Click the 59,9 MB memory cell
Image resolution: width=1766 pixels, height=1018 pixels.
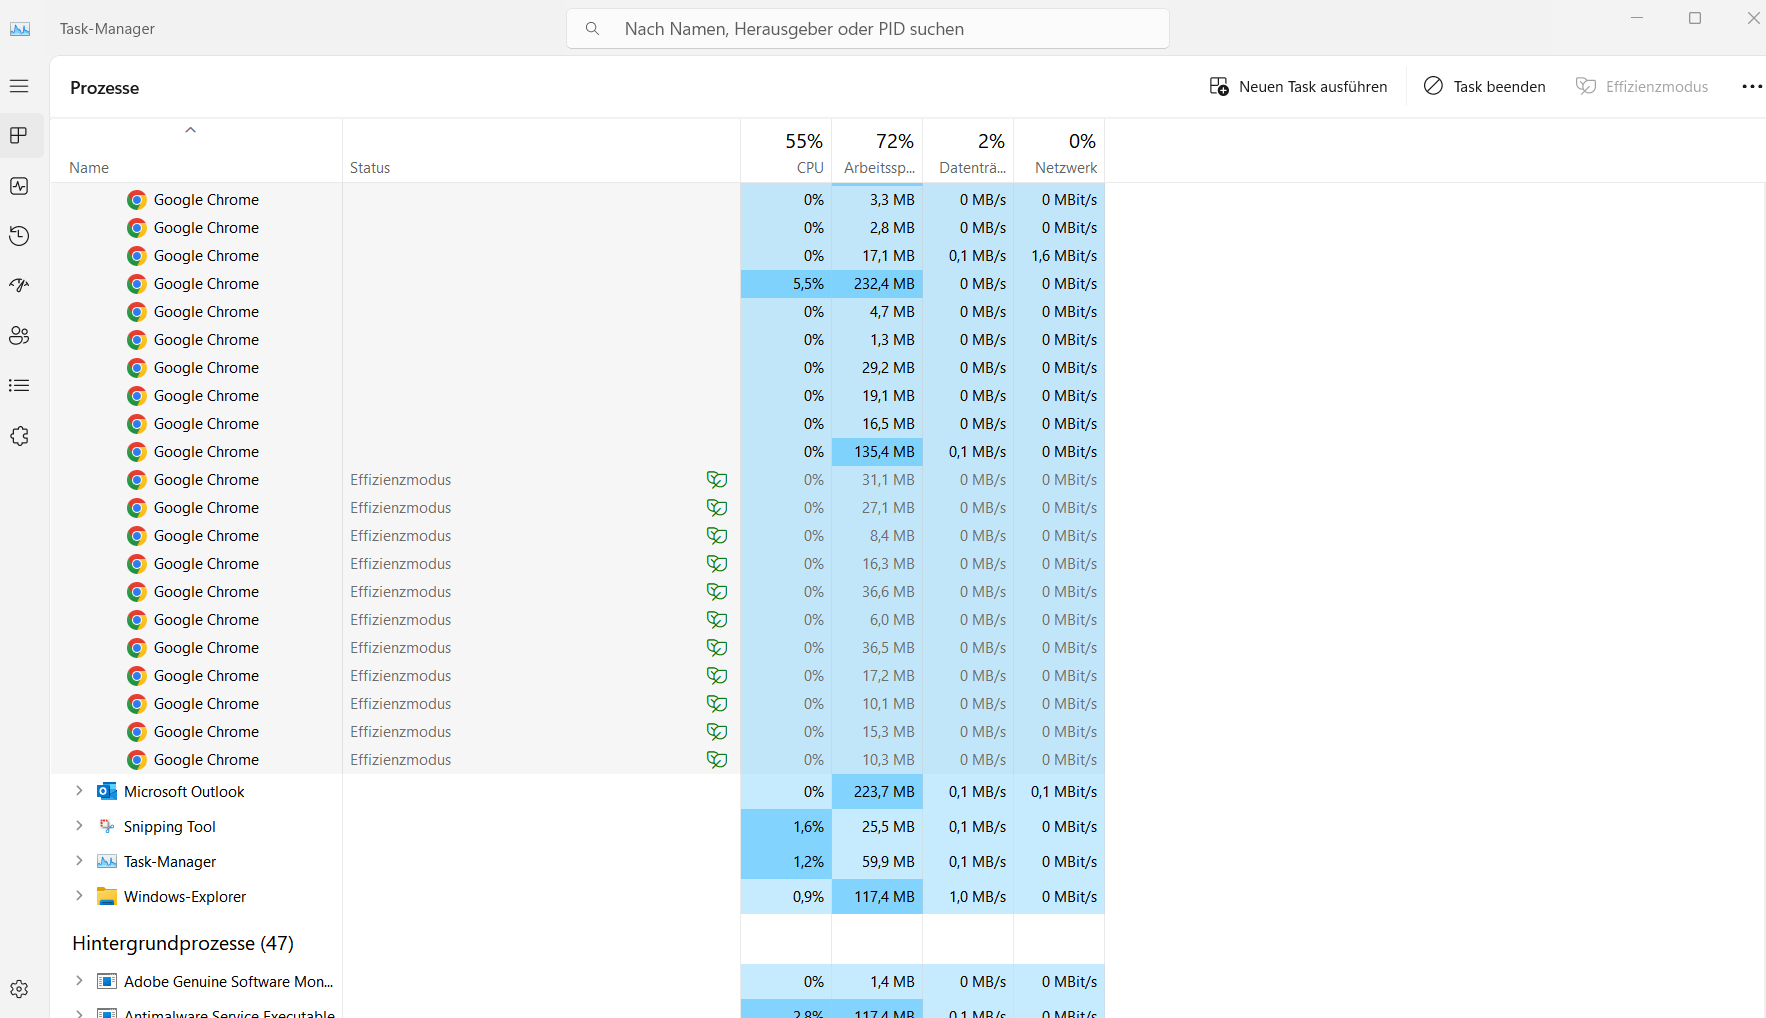(877, 862)
